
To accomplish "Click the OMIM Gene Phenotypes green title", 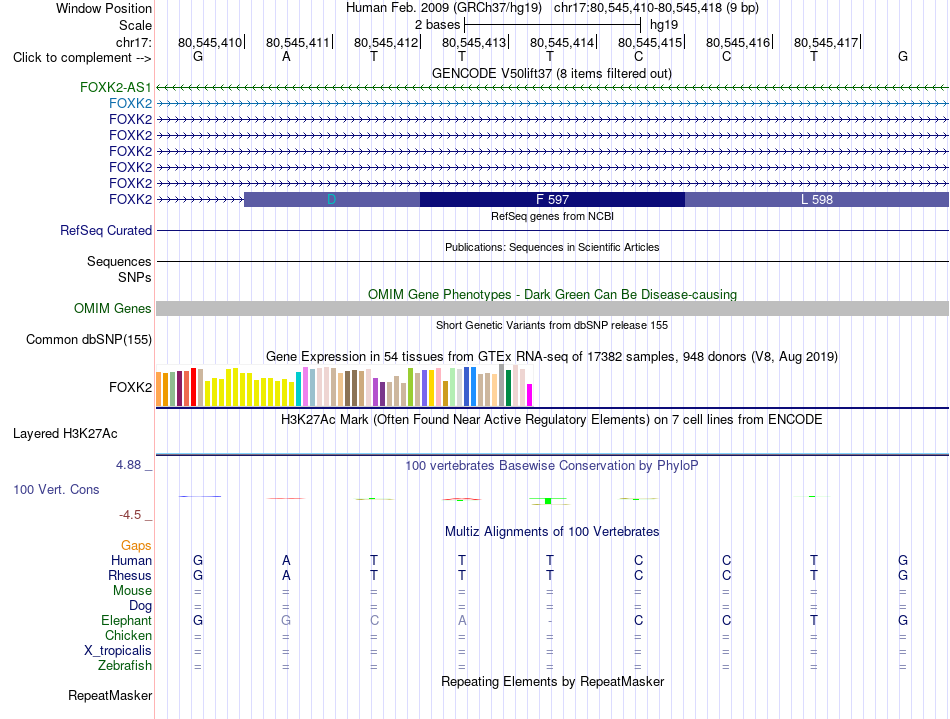I will click(552, 294).
